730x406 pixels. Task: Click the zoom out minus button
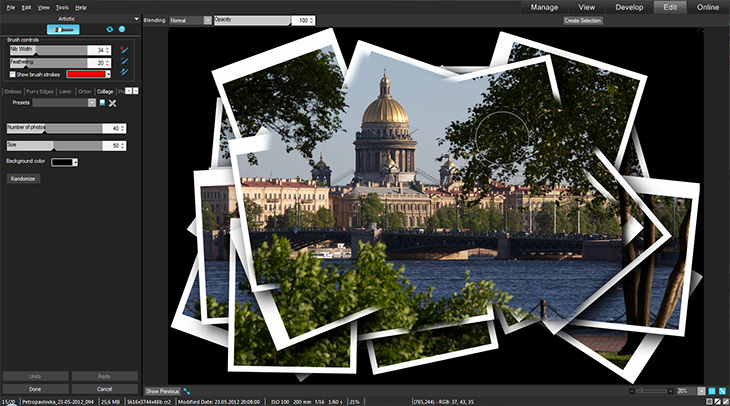632,391
